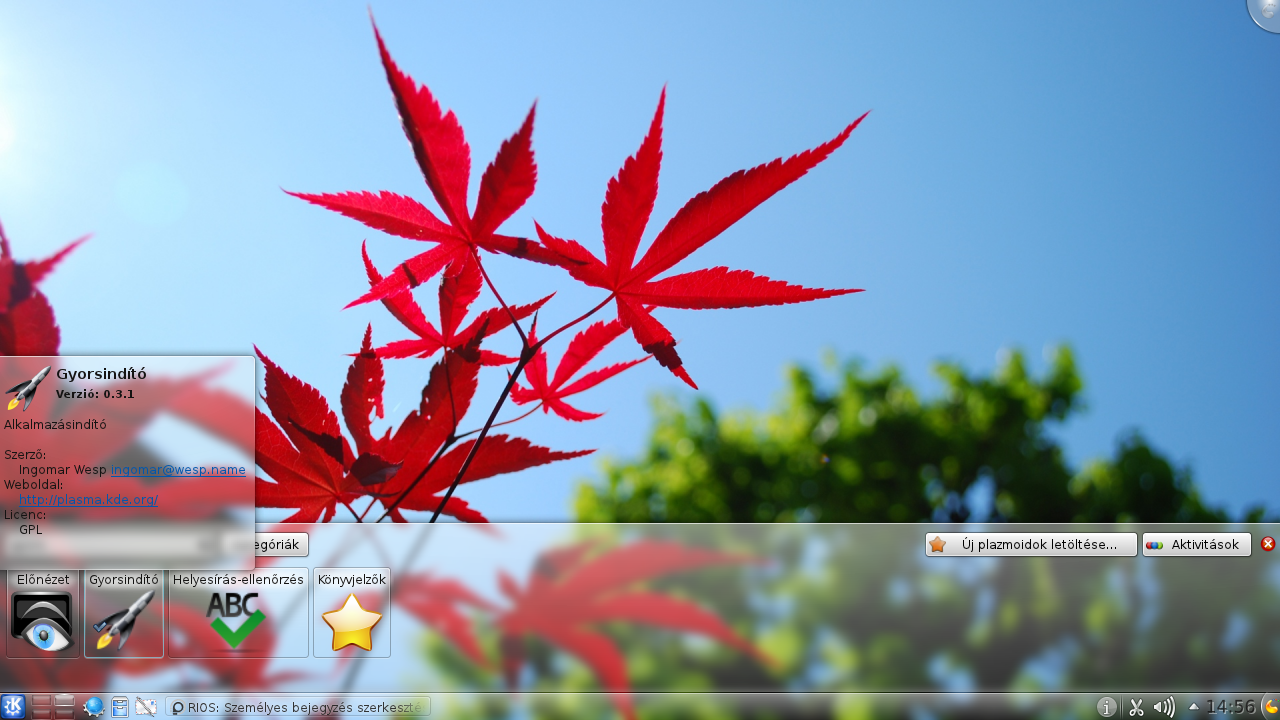1280x720 pixels.
Task: Expand hidden system tray icons arrow
Action: pyautogui.click(x=1193, y=707)
